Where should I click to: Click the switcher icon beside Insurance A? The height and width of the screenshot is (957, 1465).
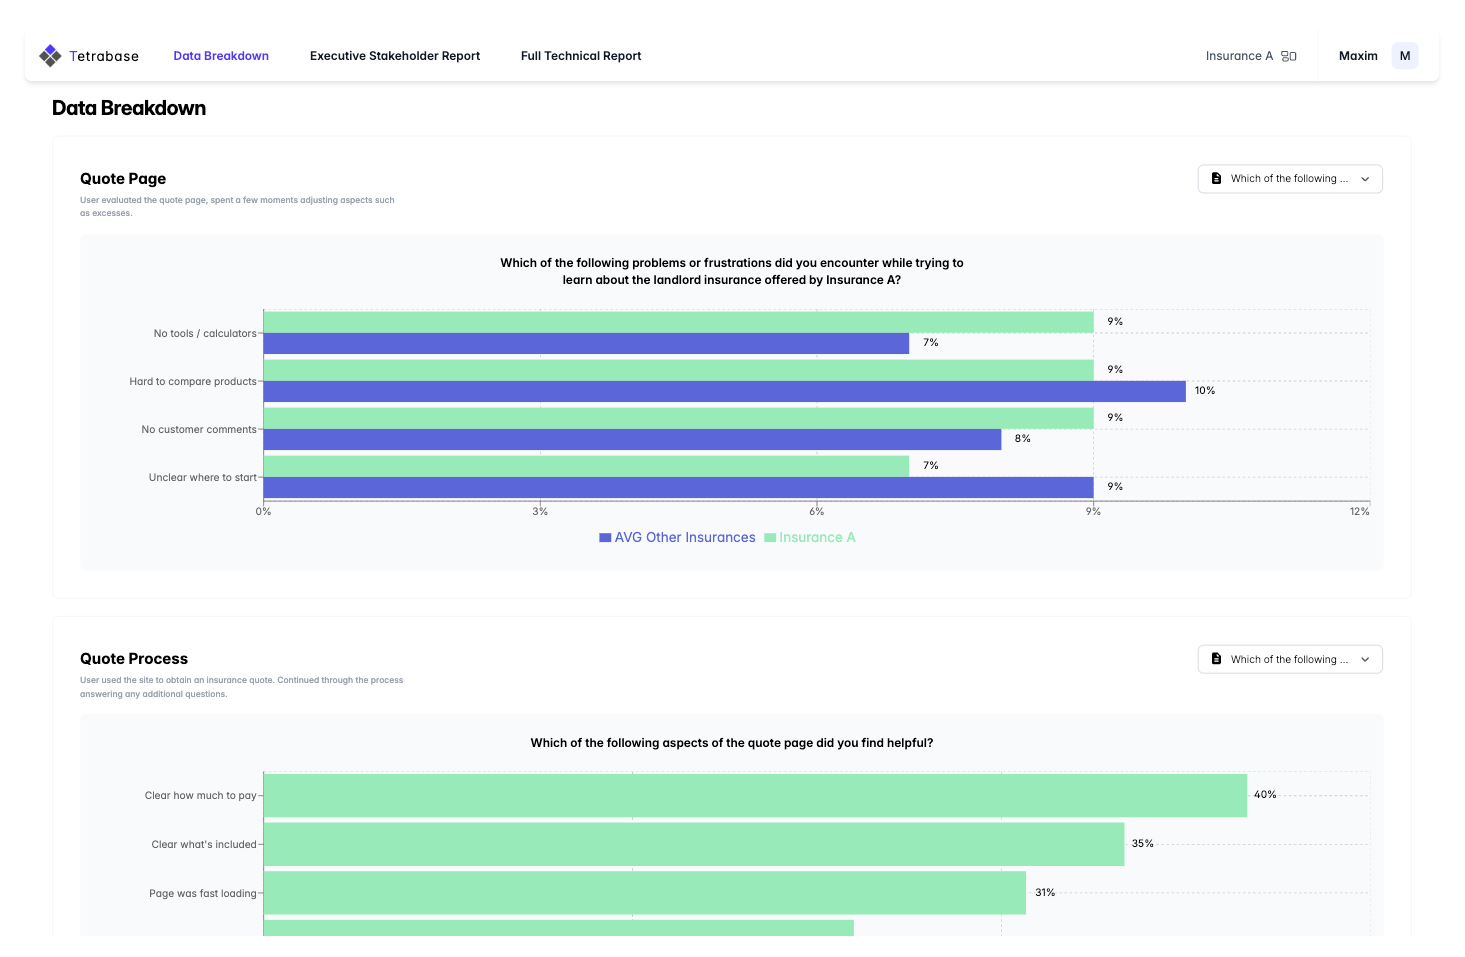pos(1289,56)
